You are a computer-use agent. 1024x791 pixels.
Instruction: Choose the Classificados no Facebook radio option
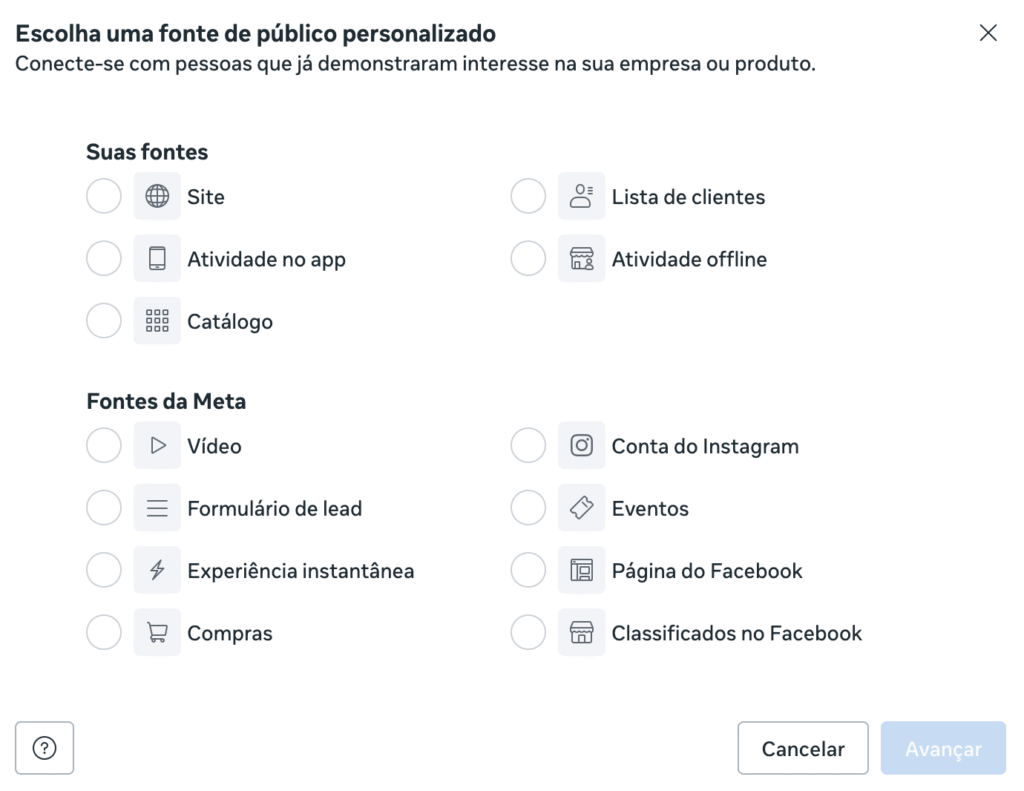(528, 633)
